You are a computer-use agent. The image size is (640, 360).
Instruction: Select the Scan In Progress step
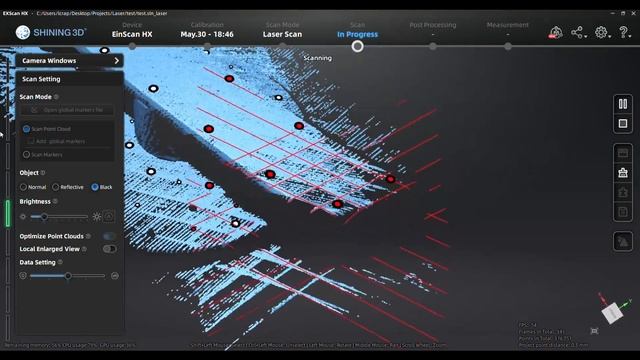coord(357,31)
